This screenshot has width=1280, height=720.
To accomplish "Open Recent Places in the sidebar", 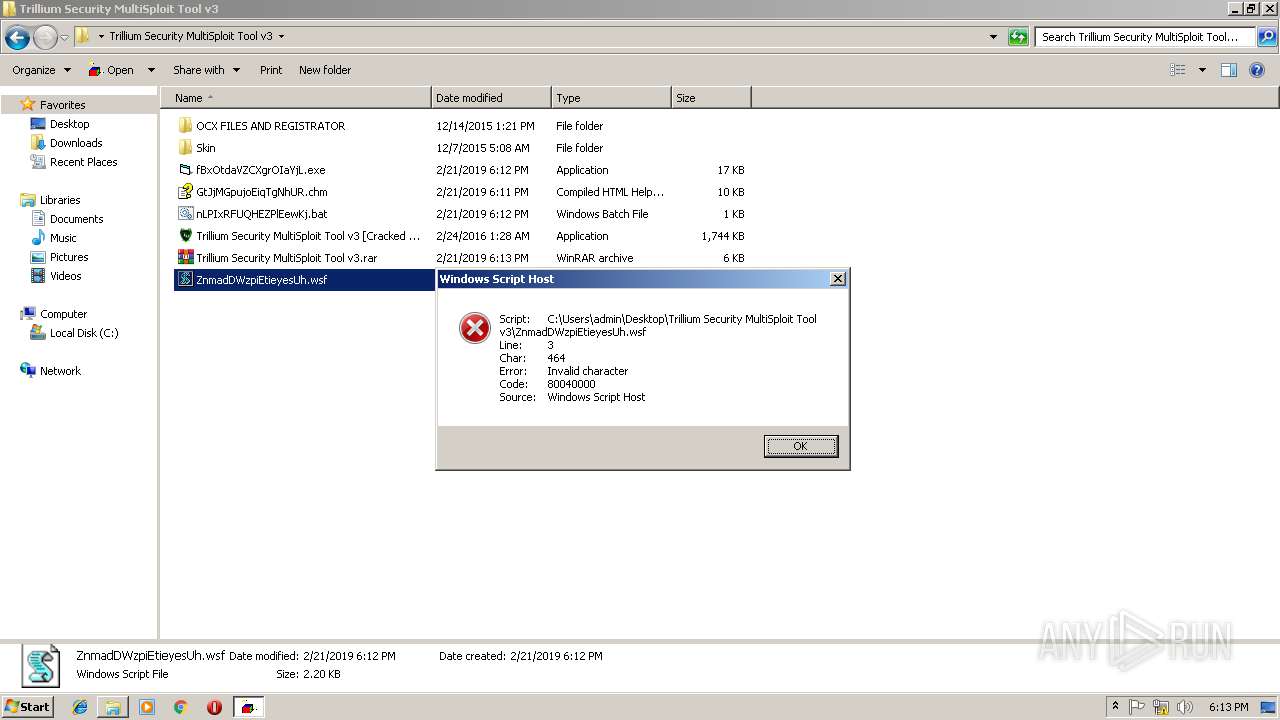I will point(83,162).
